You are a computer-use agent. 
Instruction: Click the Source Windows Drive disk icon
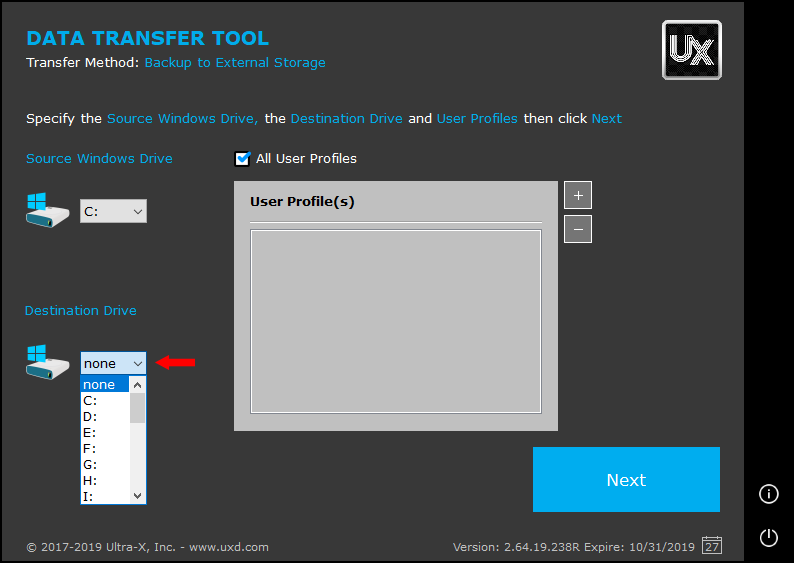click(47, 210)
